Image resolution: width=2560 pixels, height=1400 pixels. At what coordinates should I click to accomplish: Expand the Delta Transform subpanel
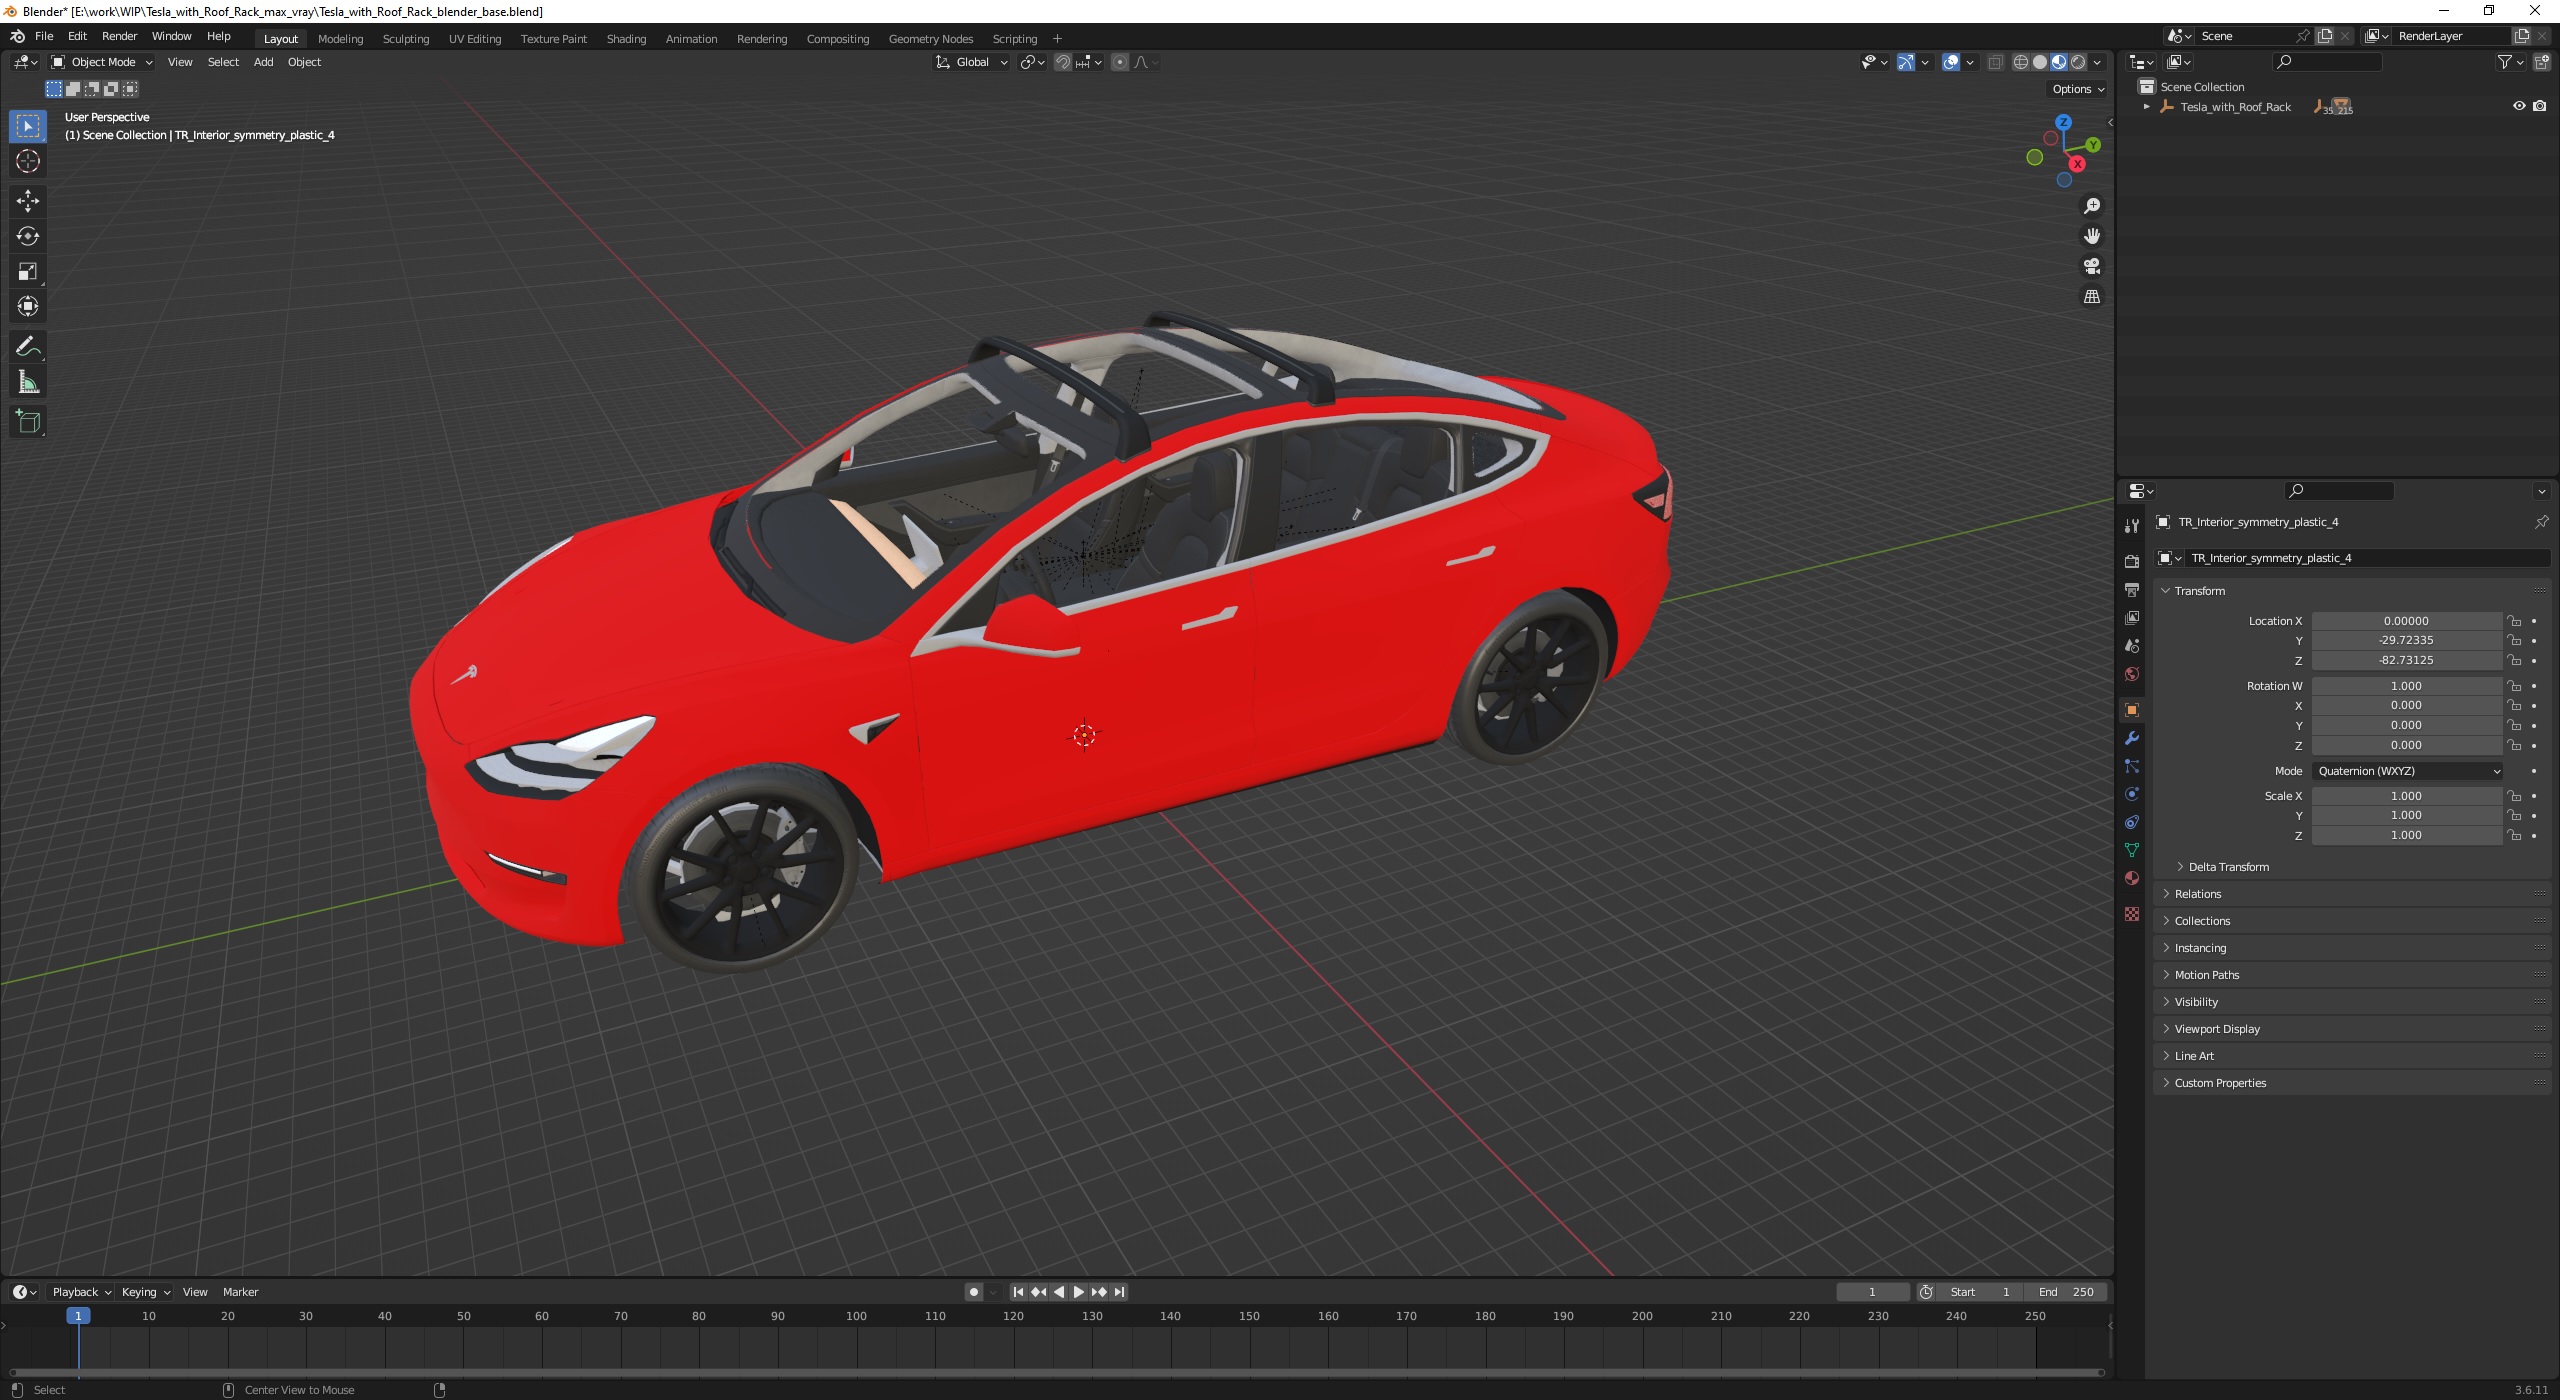point(2228,867)
